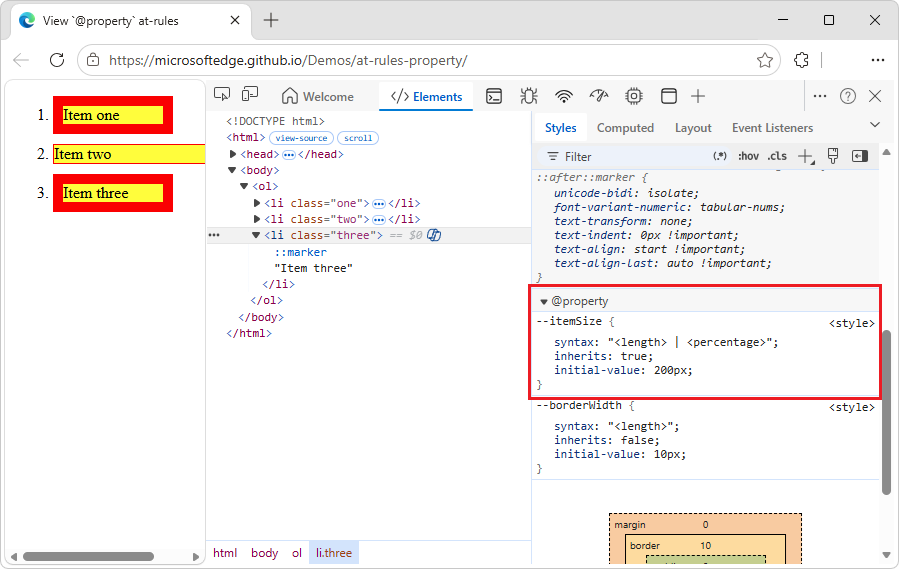Click the browser Refresh icon

tap(57, 60)
